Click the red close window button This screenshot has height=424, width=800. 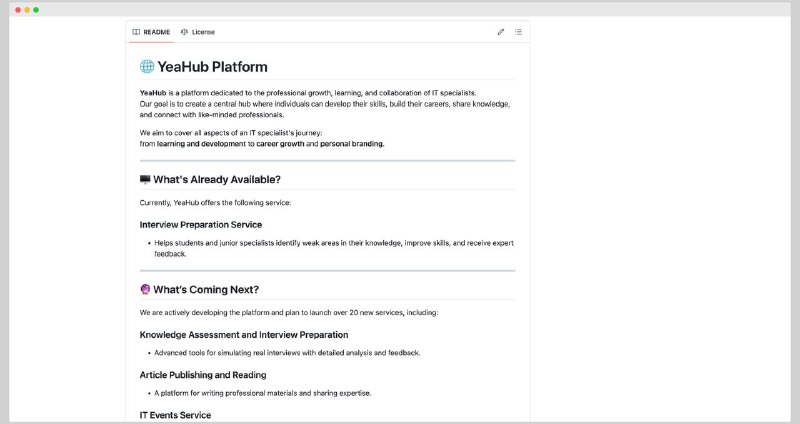pos(18,10)
